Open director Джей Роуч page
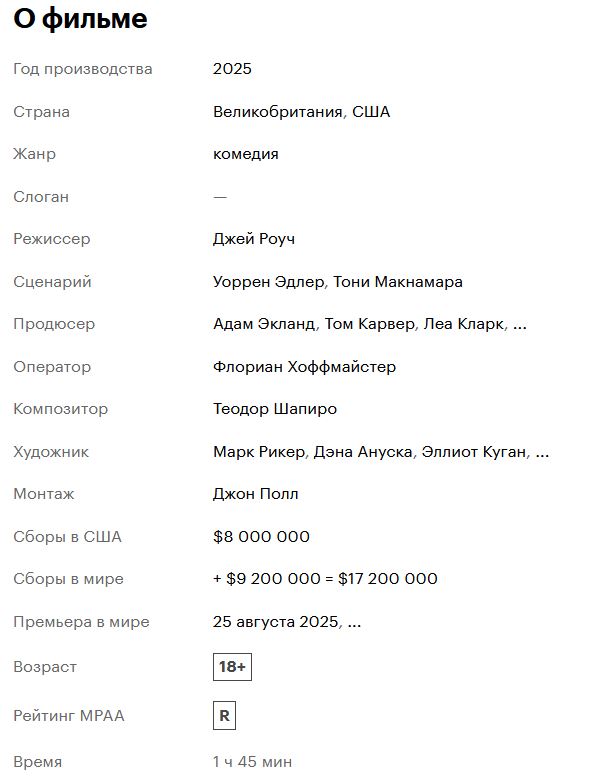This screenshot has width=606, height=784. click(x=254, y=239)
